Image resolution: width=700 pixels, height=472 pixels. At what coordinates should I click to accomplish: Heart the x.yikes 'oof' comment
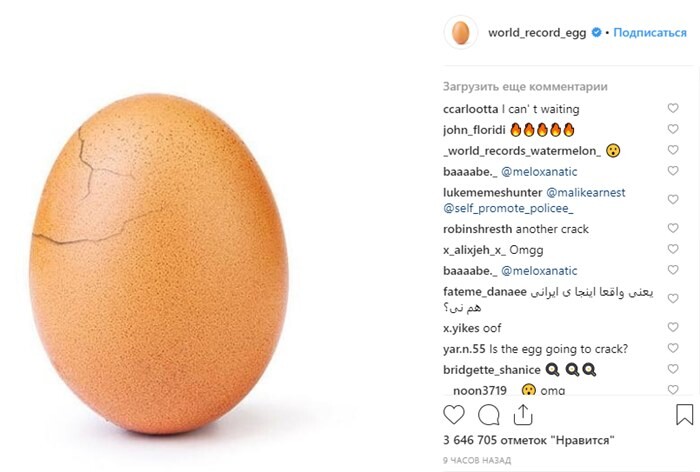[x=673, y=327]
